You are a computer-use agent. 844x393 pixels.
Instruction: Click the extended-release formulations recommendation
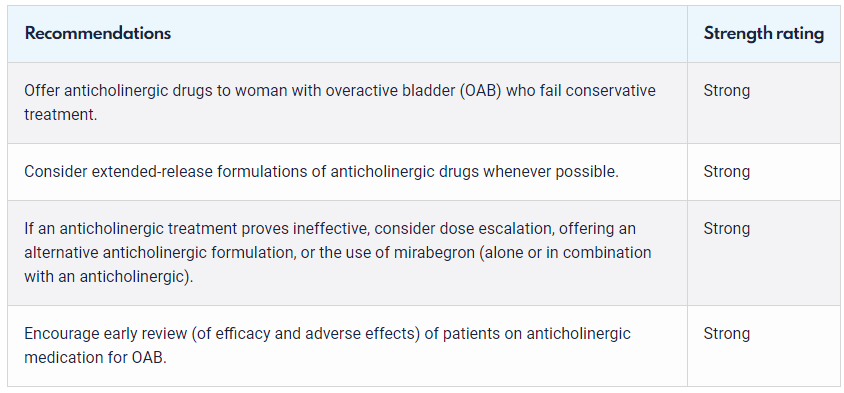321,172
